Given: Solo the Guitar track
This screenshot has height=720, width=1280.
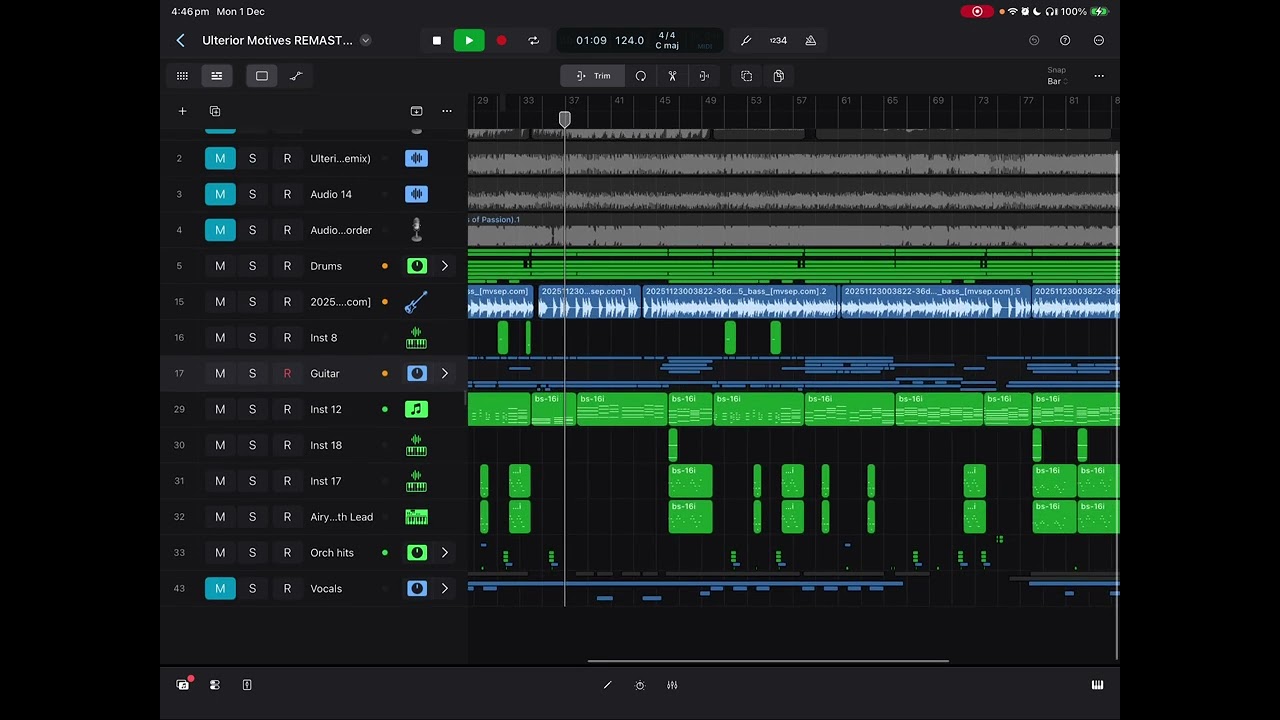Looking at the screenshot, I should click(x=252, y=373).
